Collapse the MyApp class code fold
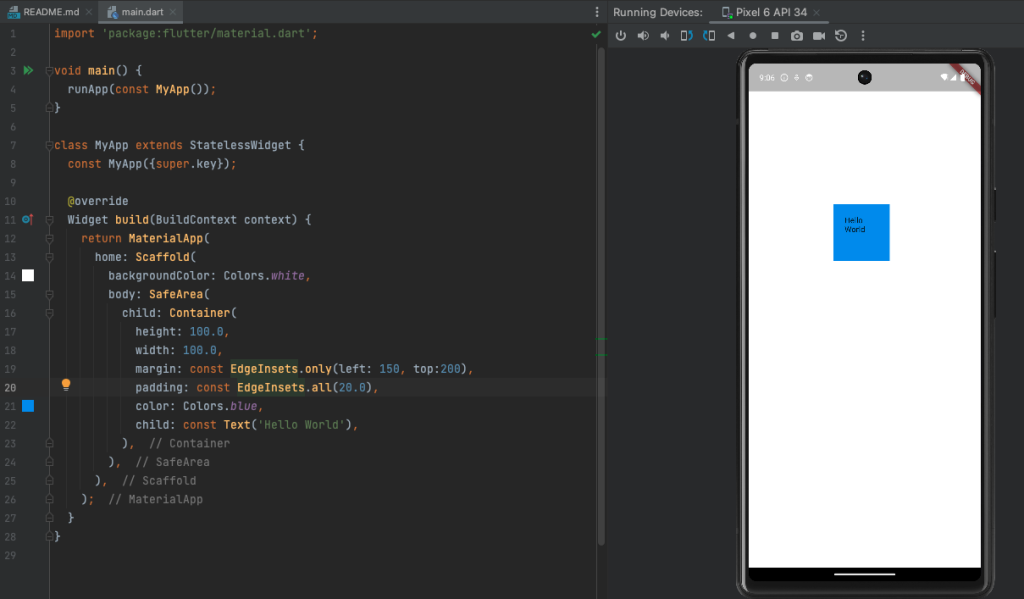Viewport: 1024px width, 599px height. coord(49,146)
